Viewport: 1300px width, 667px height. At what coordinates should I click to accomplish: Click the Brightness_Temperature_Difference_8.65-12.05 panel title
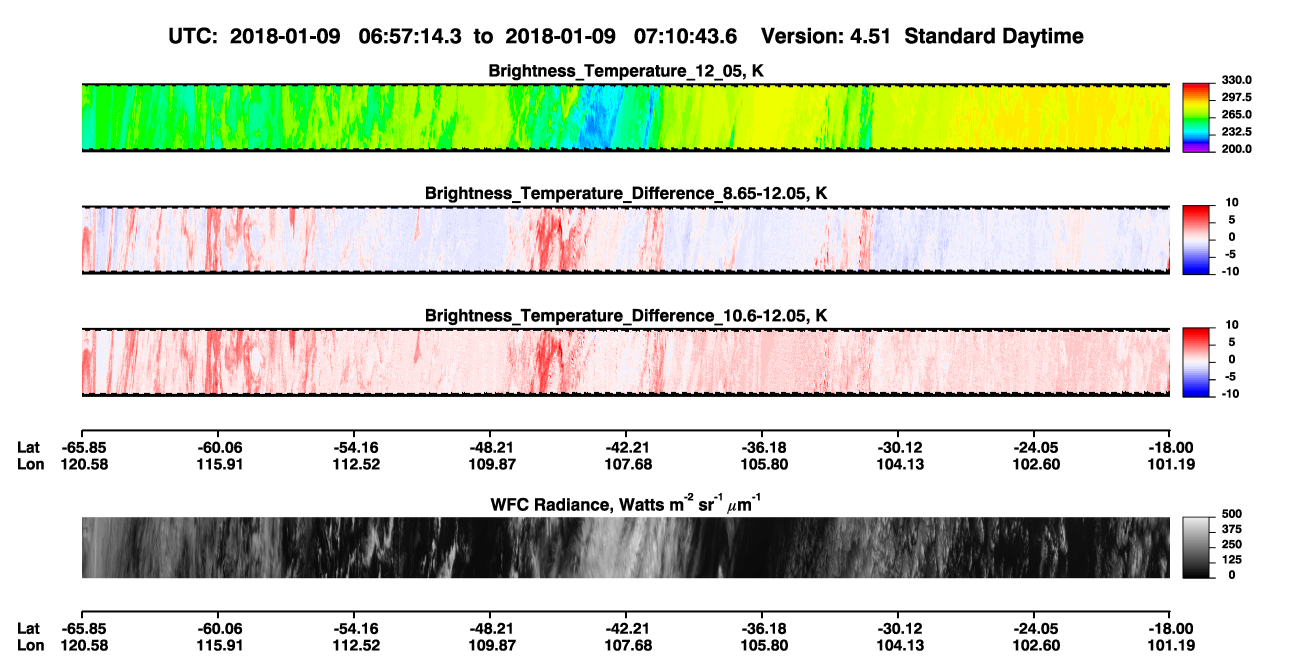(626, 193)
